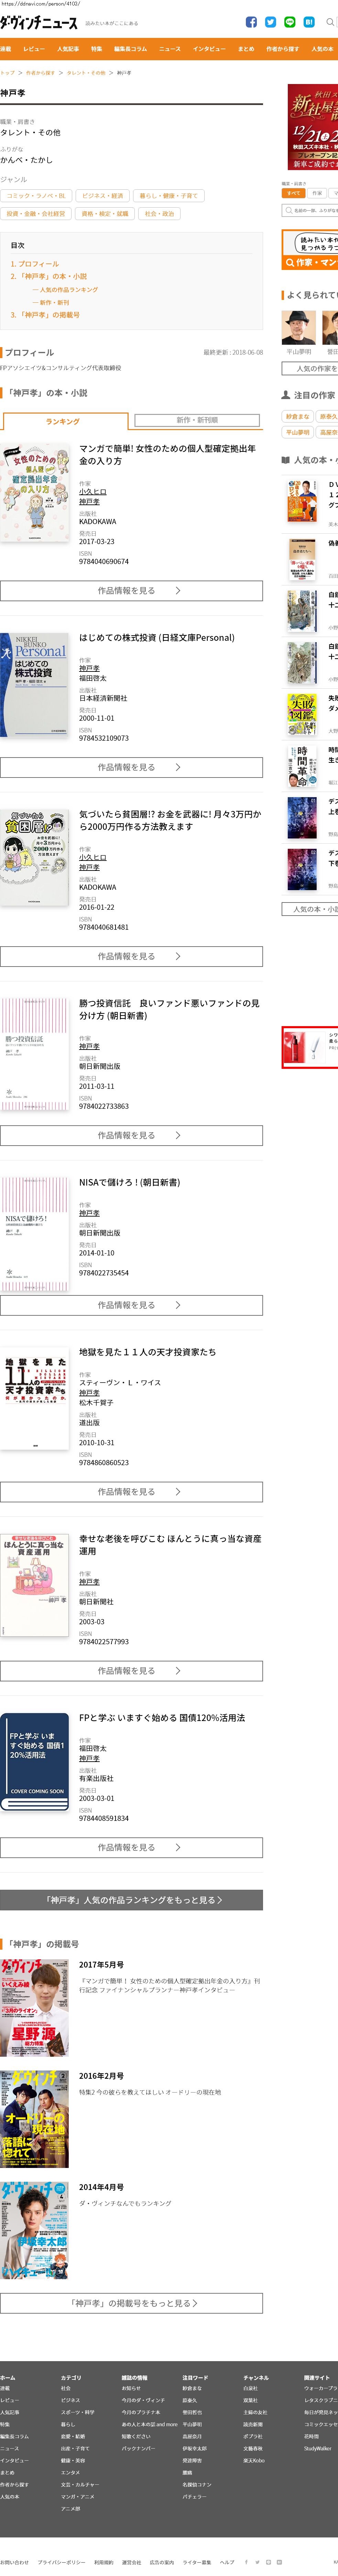The width and height of the screenshot is (338, 2576).
Task: Switch to the 新作・新刊順 tab
Action: (x=197, y=420)
